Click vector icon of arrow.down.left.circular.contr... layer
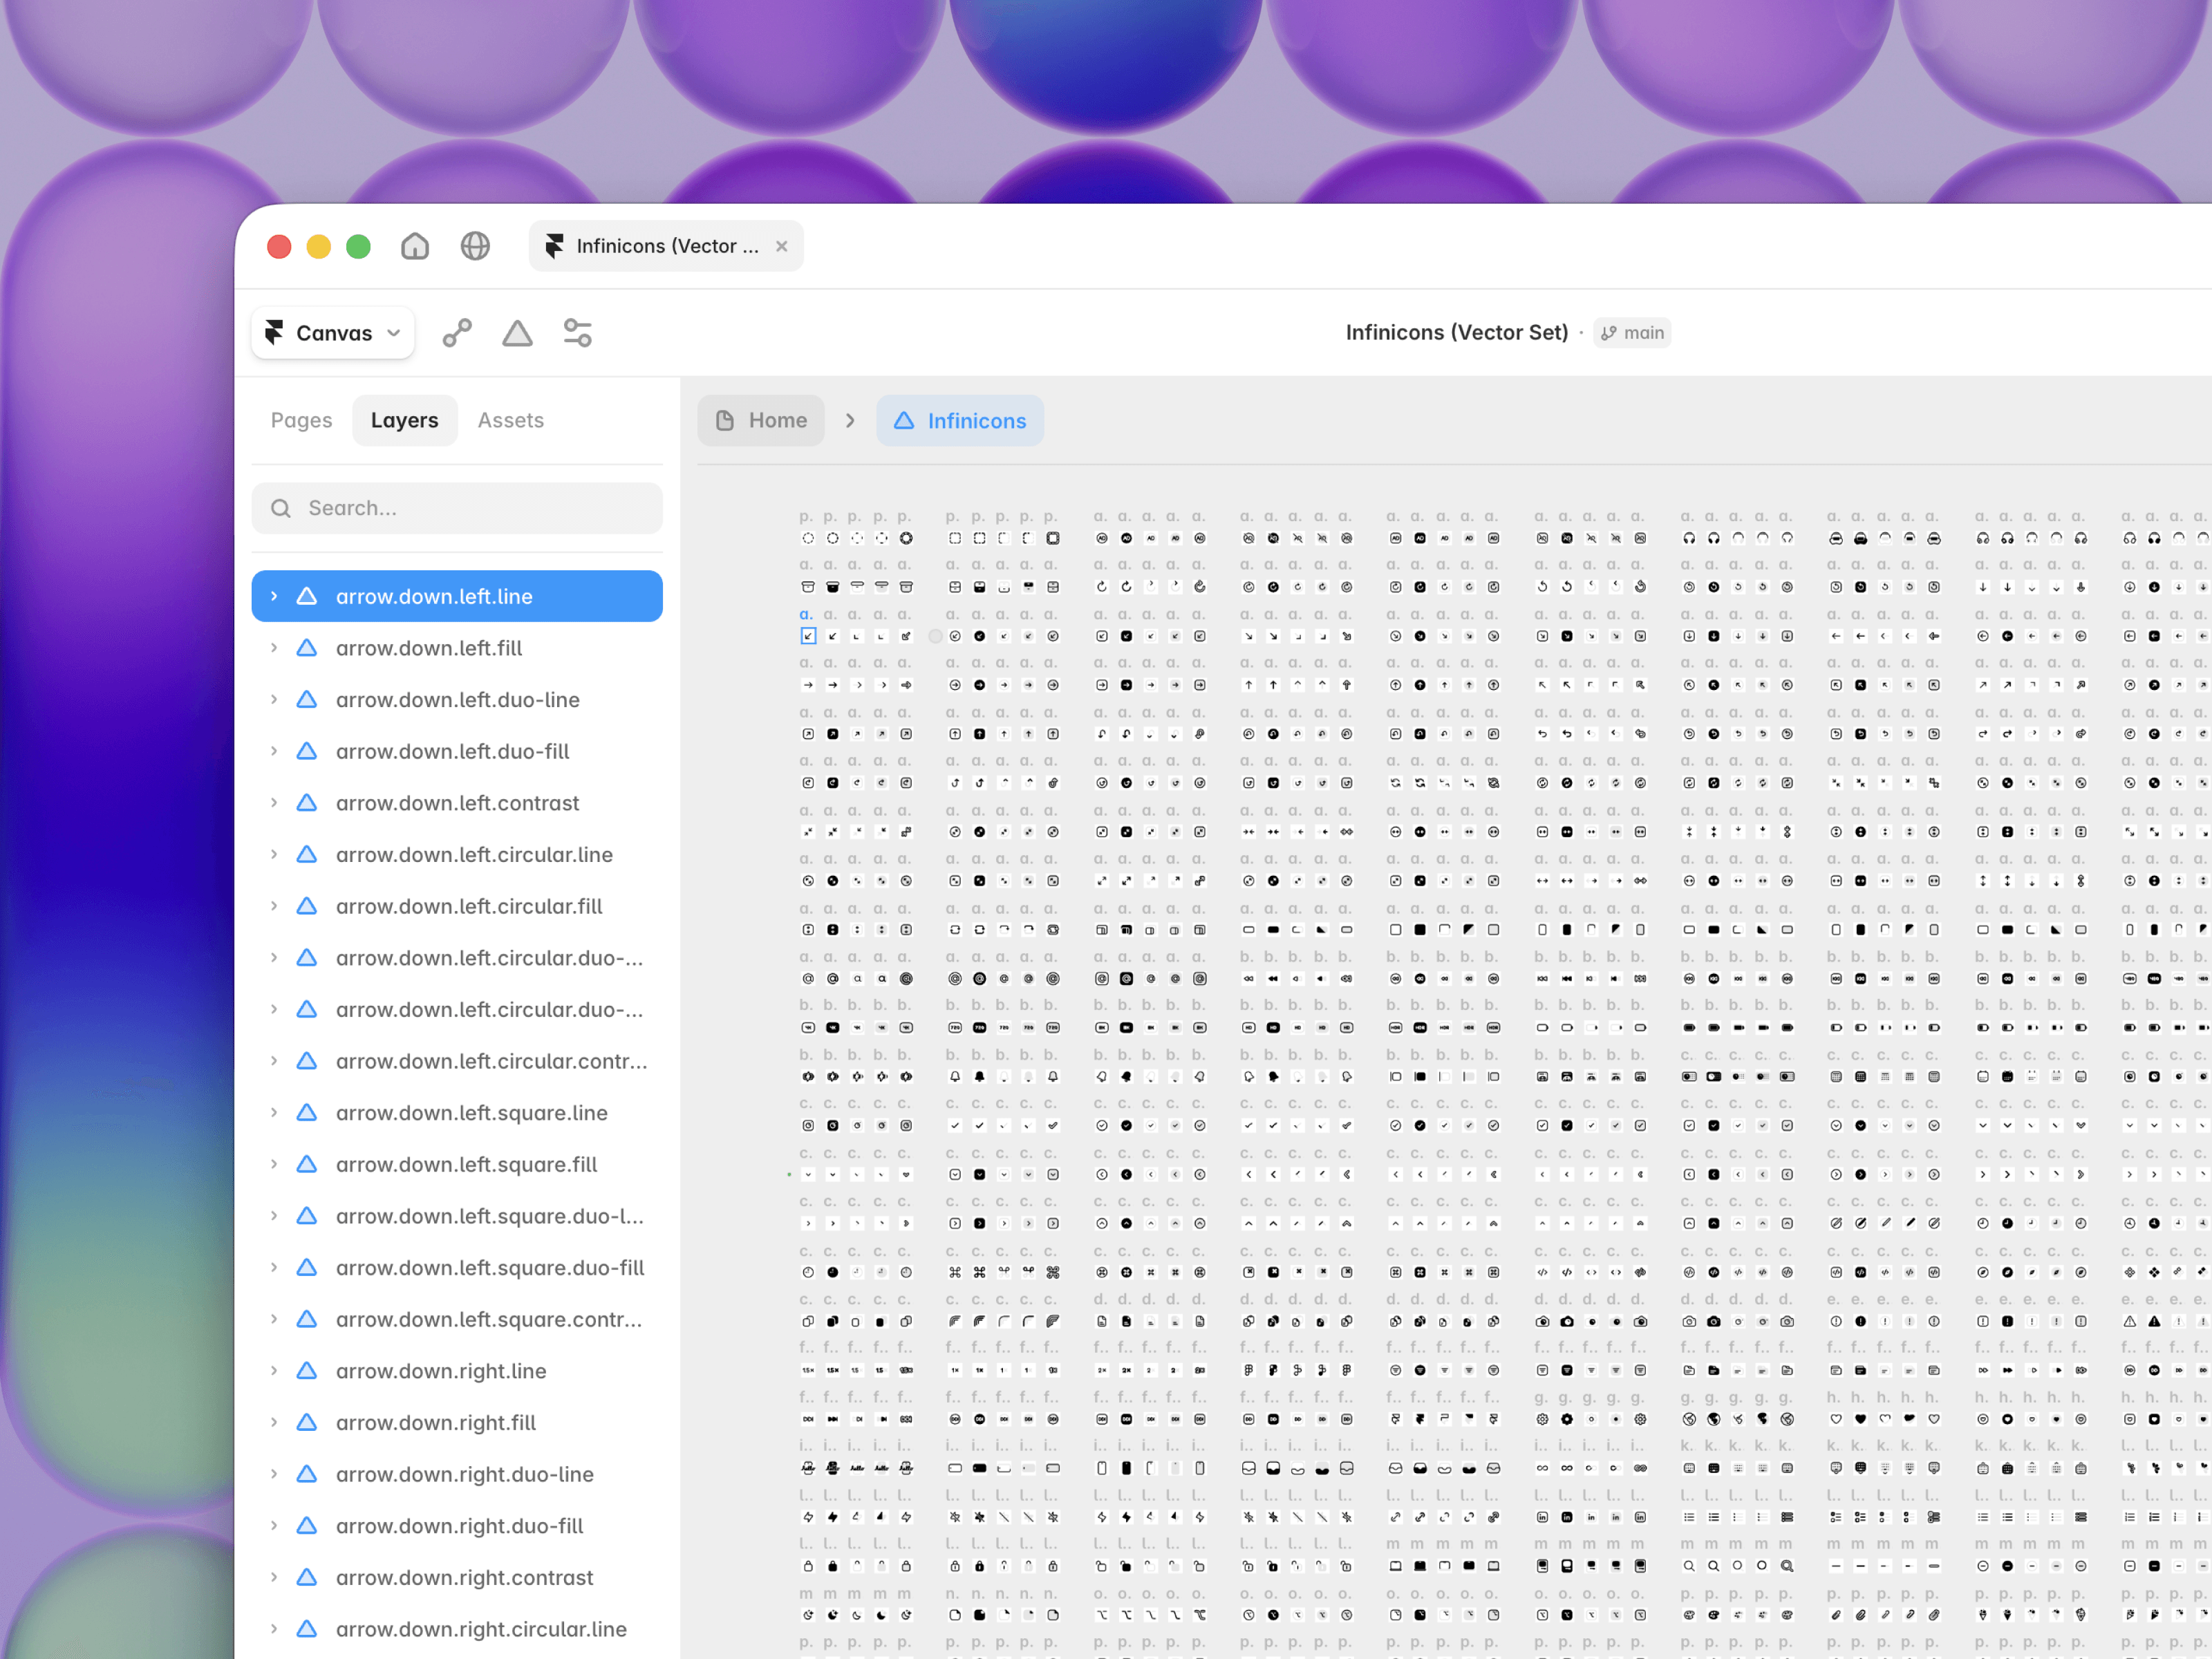The height and width of the screenshot is (1659, 2212). 307,1061
